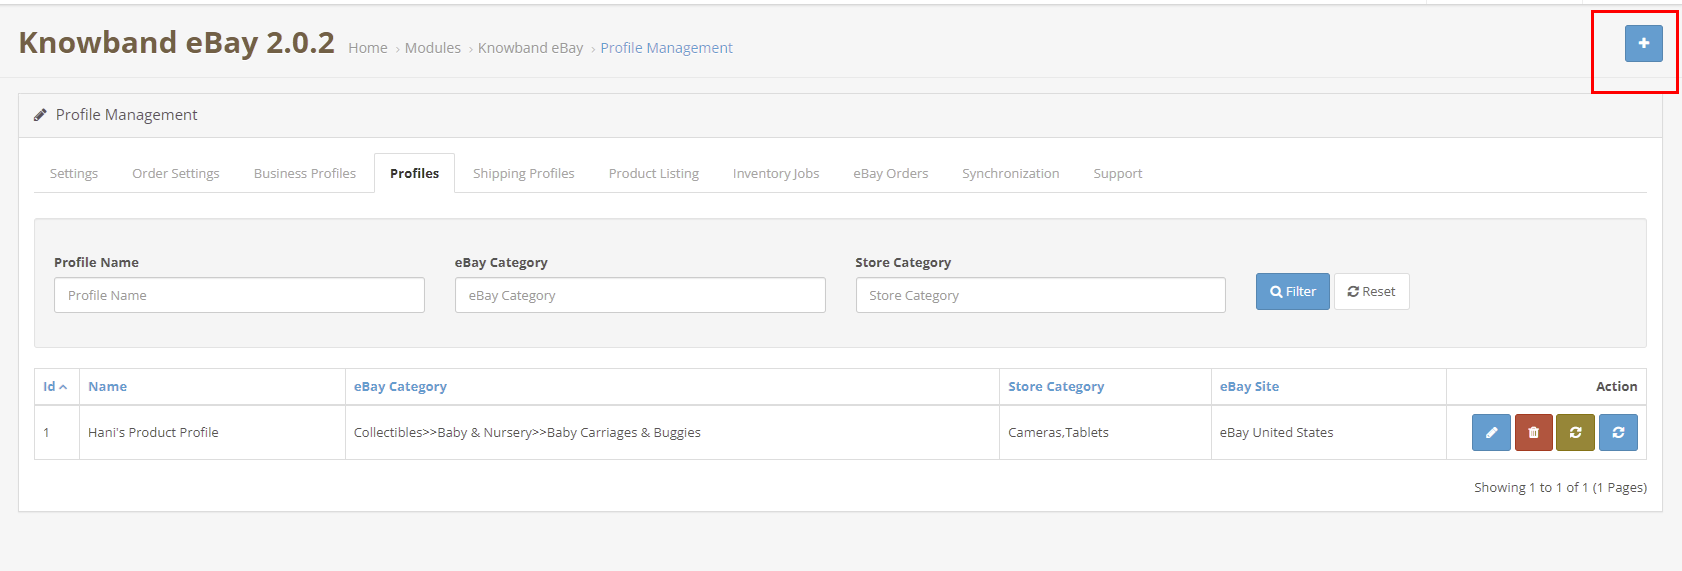This screenshot has width=1682, height=571.
Task: Open the Support tab
Action: click(x=1118, y=173)
